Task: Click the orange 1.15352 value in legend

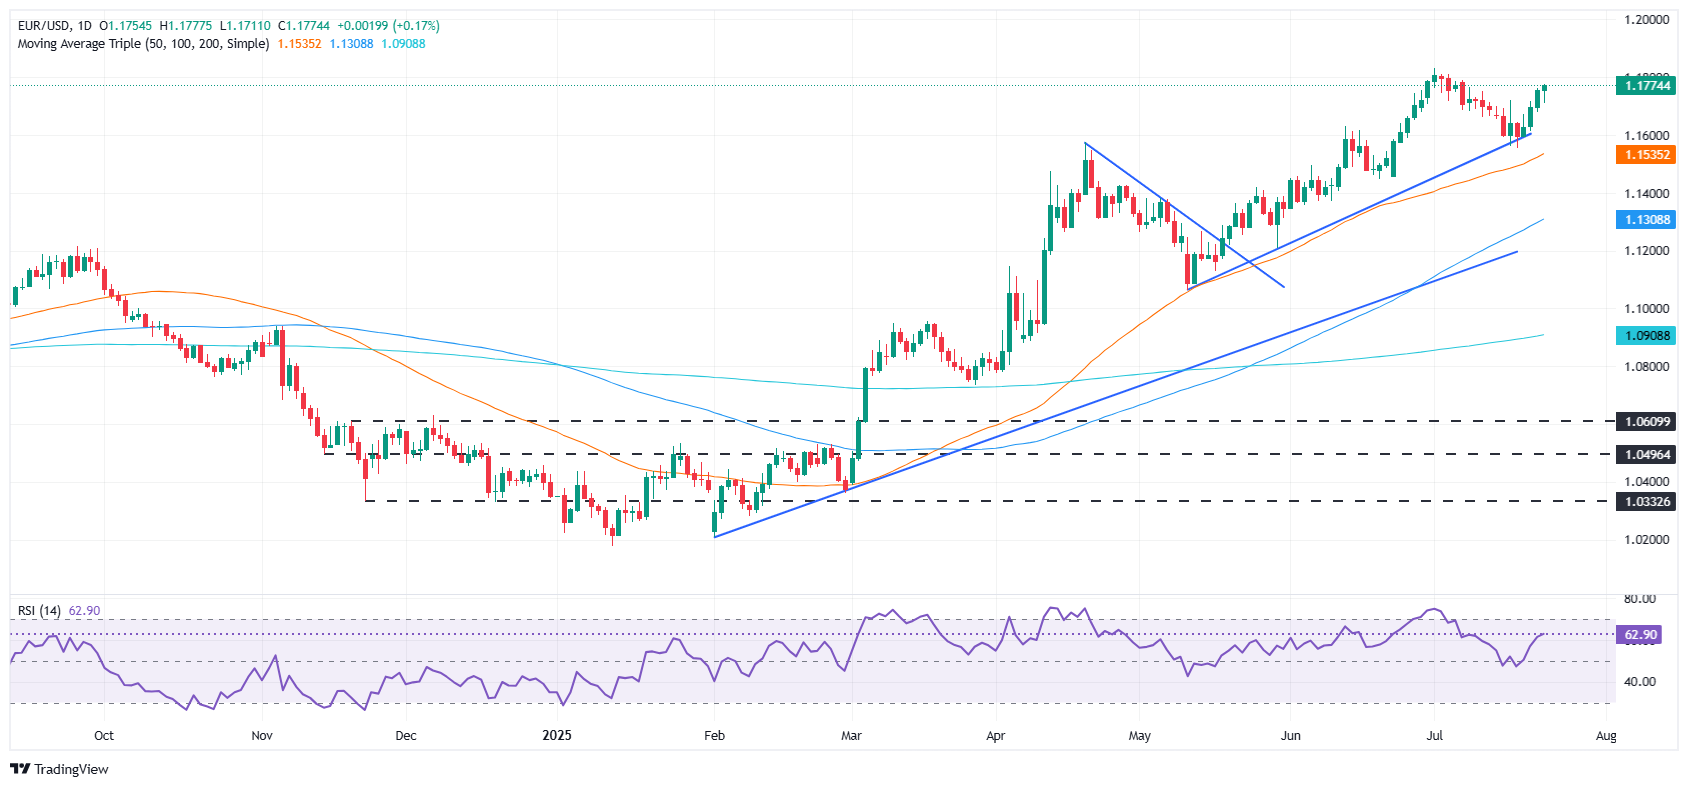Action: click(299, 44)
